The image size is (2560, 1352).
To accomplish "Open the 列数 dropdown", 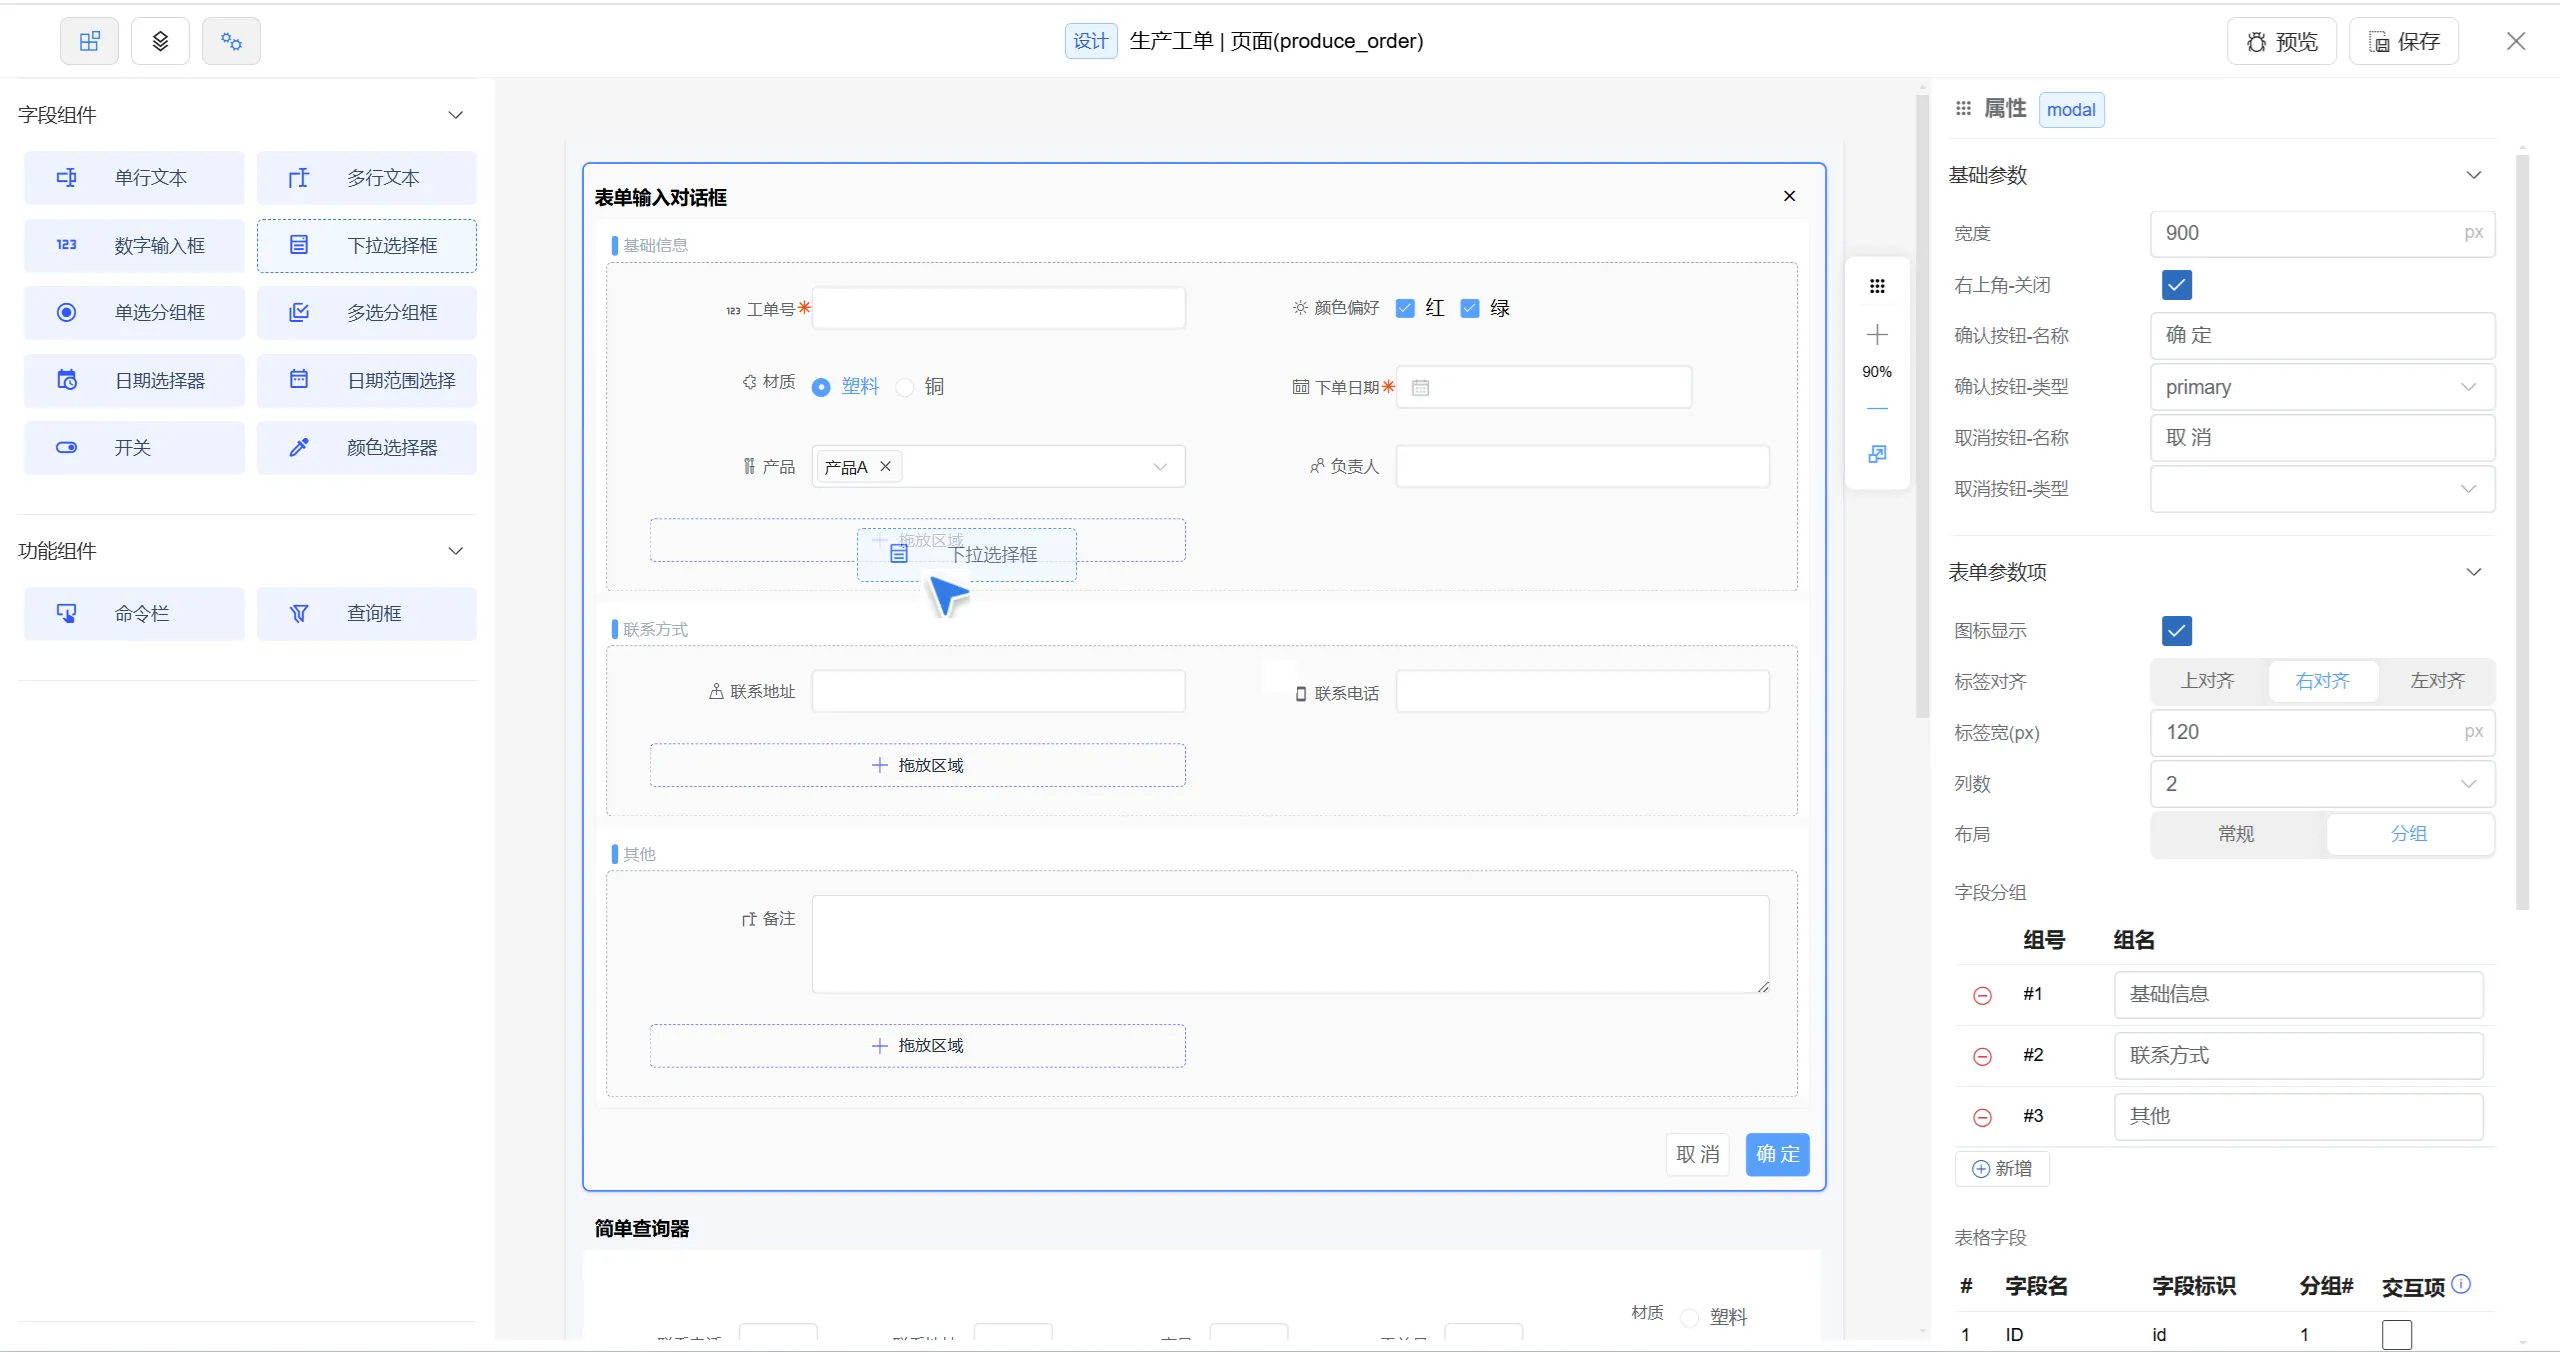I will 2322,784.
